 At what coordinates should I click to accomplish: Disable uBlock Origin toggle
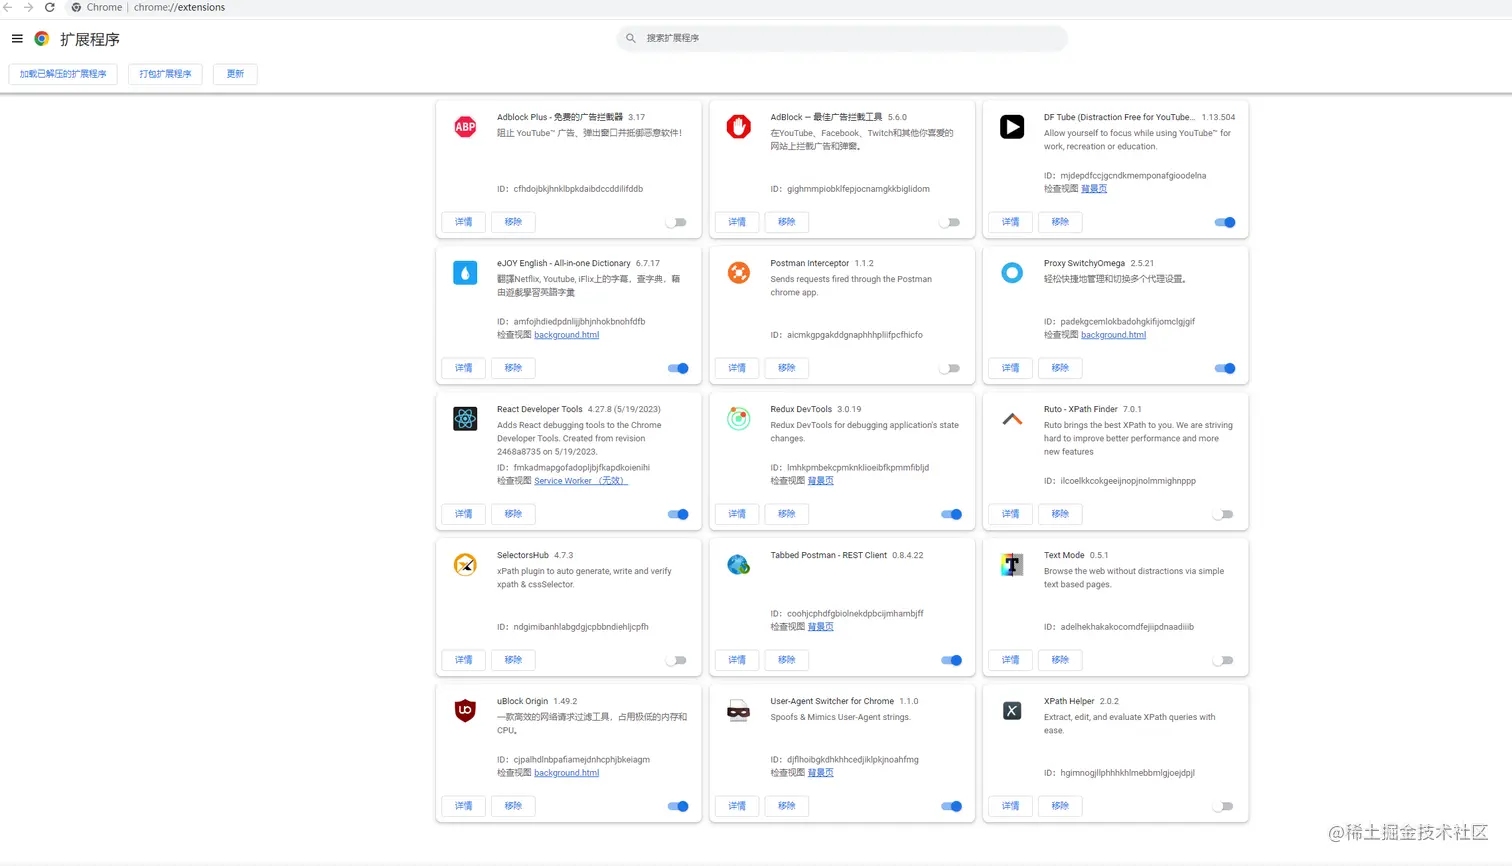point(678,806)
